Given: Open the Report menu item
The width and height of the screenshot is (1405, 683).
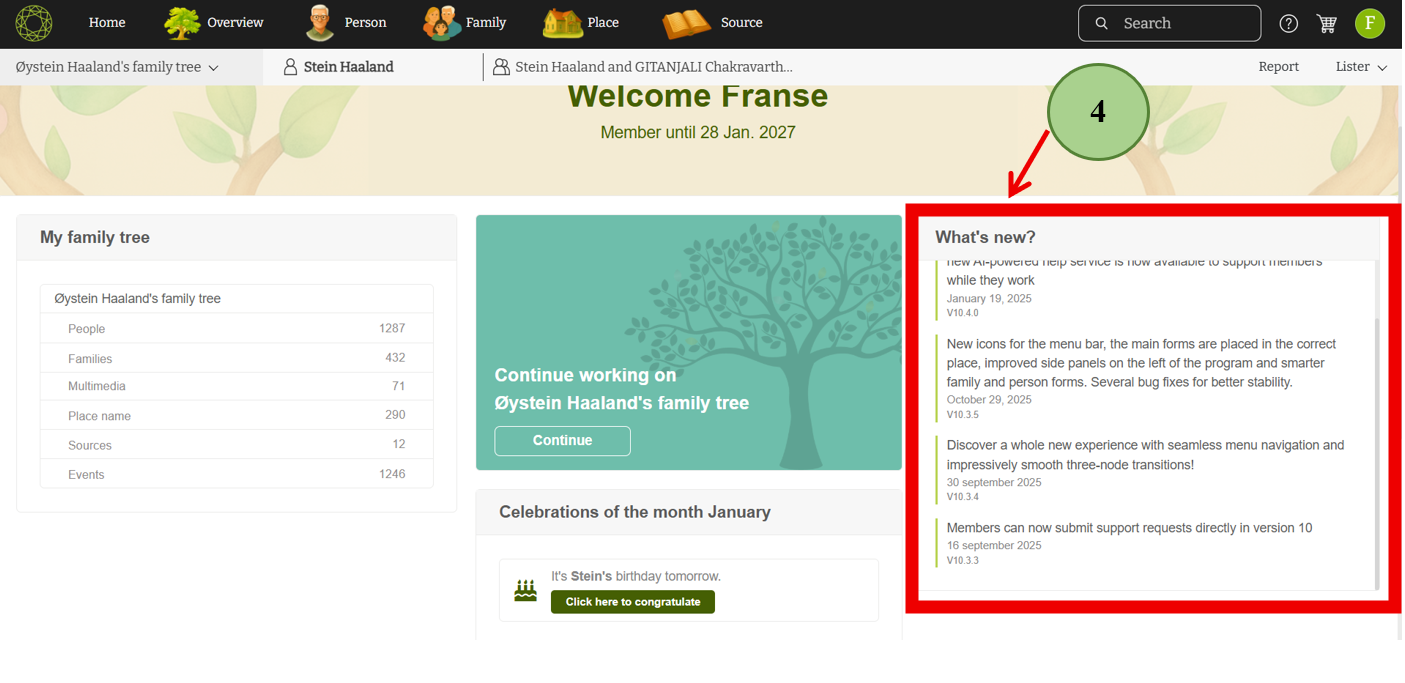Looking at the screenshot, I should 1278,67.
